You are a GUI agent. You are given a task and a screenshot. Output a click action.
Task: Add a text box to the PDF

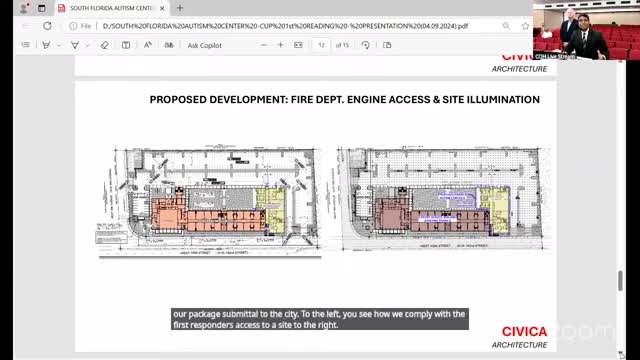(x=126, y=45)
